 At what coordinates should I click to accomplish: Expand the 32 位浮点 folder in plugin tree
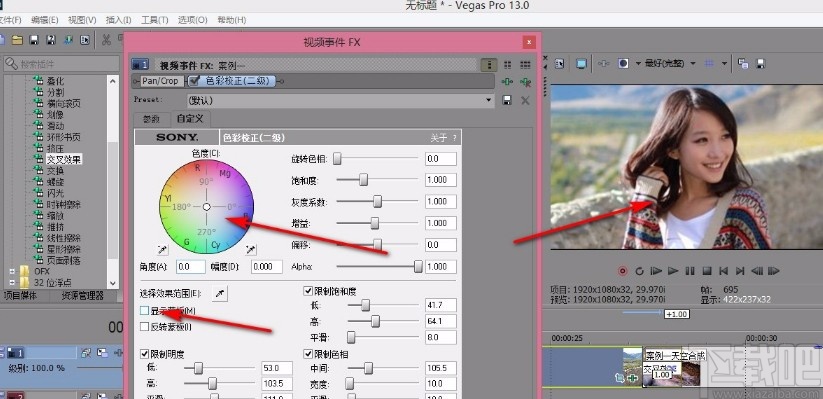pyautogui.click(x=12, y=282)
